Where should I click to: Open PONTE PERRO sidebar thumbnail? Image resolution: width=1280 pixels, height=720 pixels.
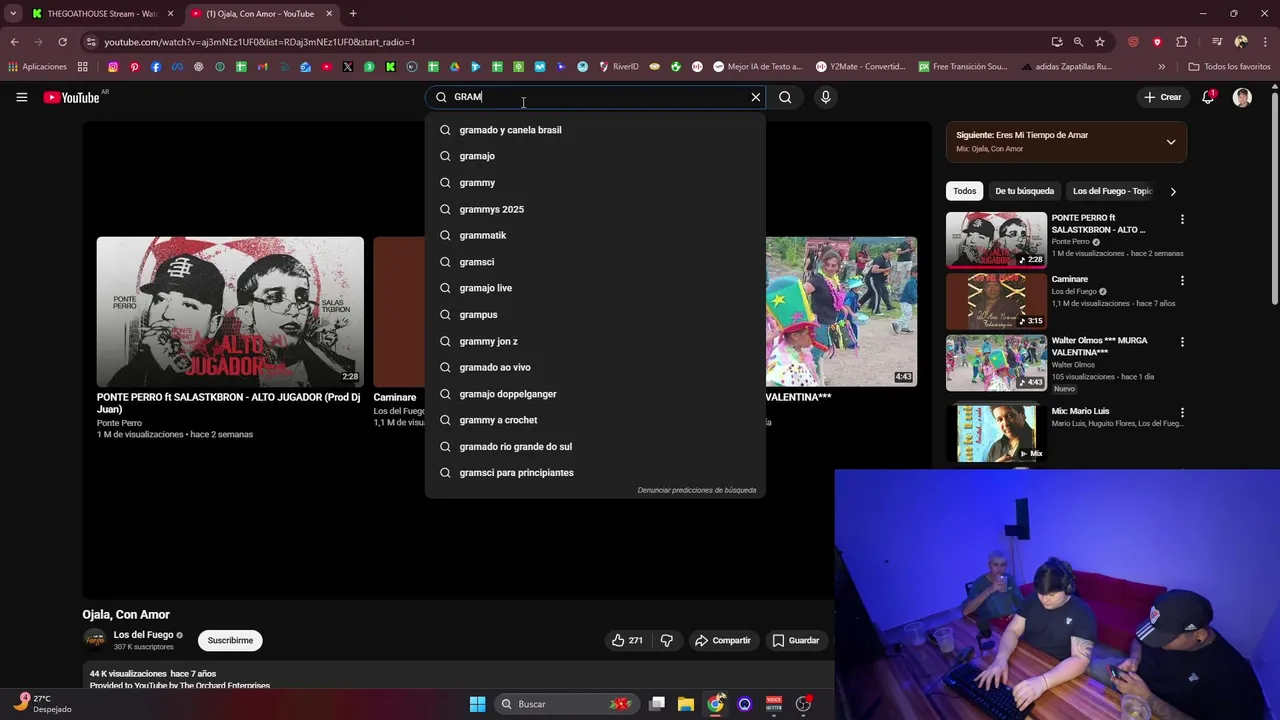coord(996,239)
